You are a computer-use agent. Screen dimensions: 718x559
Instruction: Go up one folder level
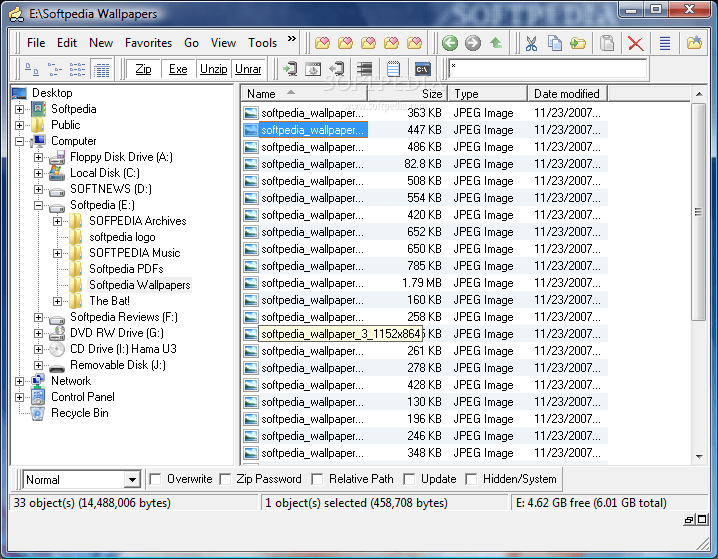coord(496,43)
